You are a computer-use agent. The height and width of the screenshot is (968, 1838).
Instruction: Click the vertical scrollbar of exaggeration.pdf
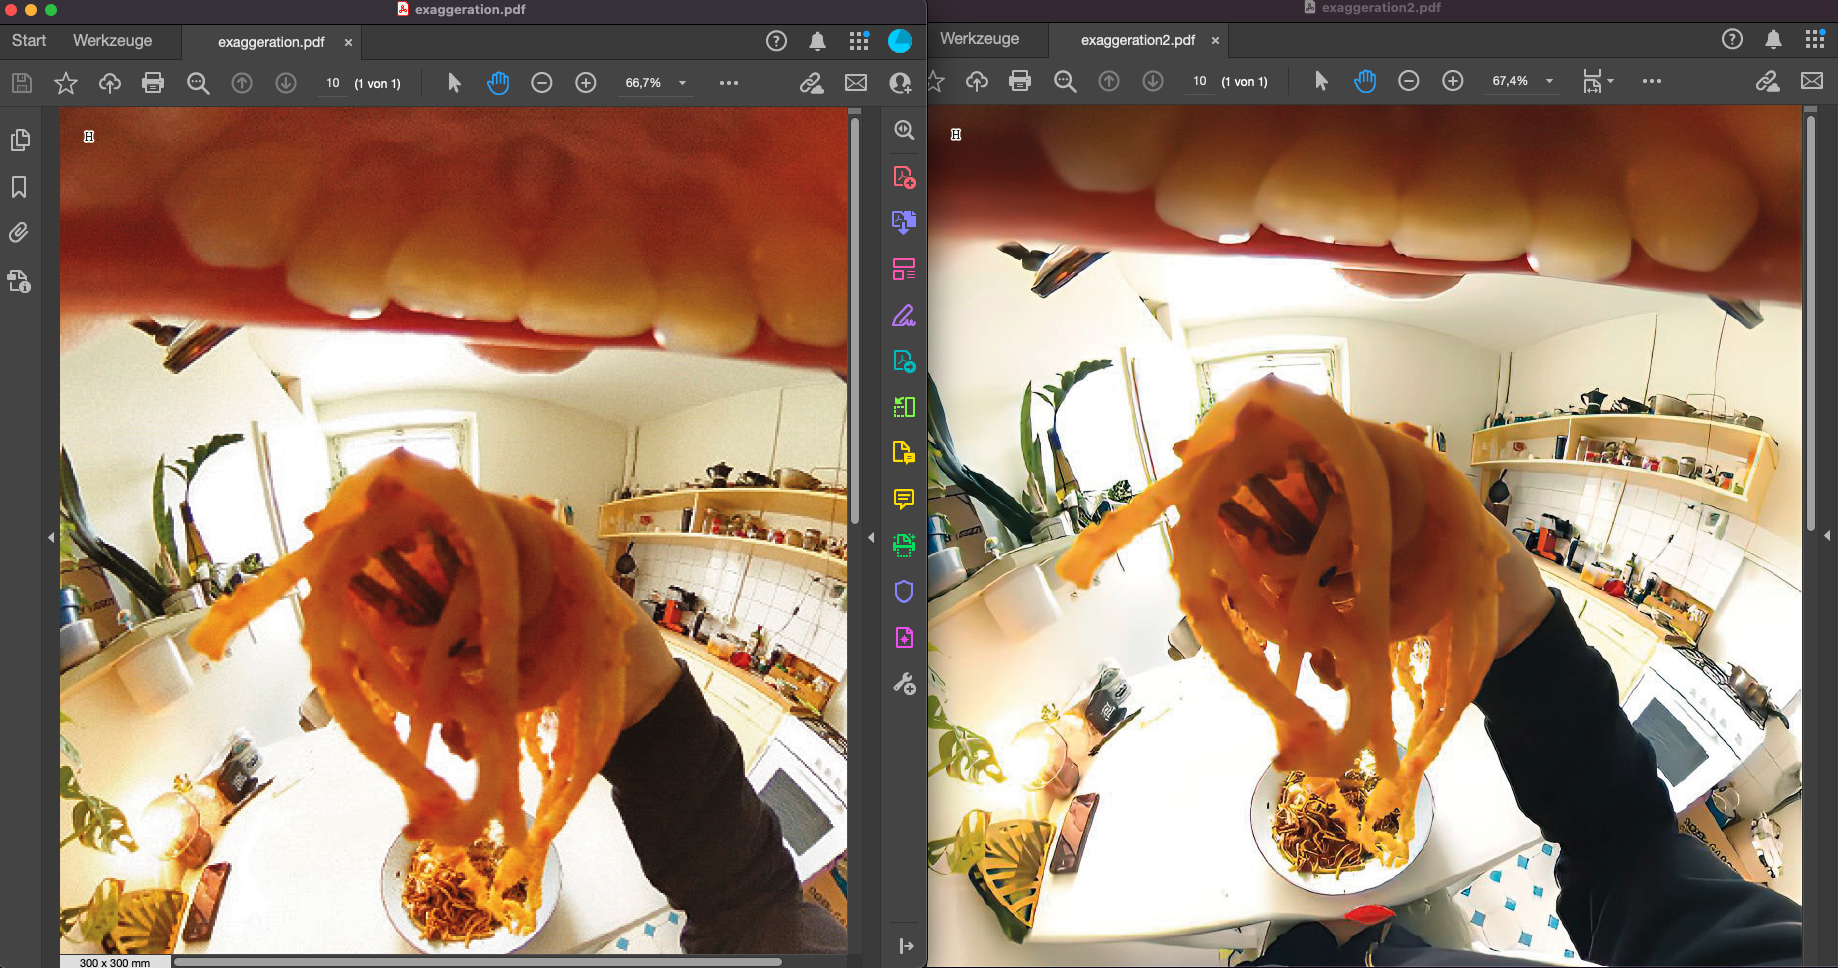(855, 320)
